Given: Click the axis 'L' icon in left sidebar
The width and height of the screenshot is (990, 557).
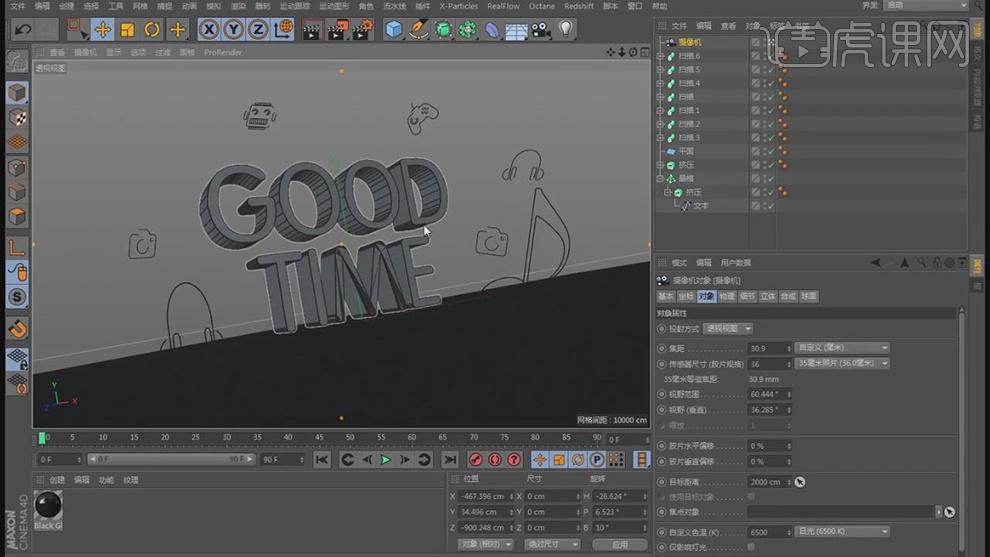Looking at the screenshot, I should 17,247.
